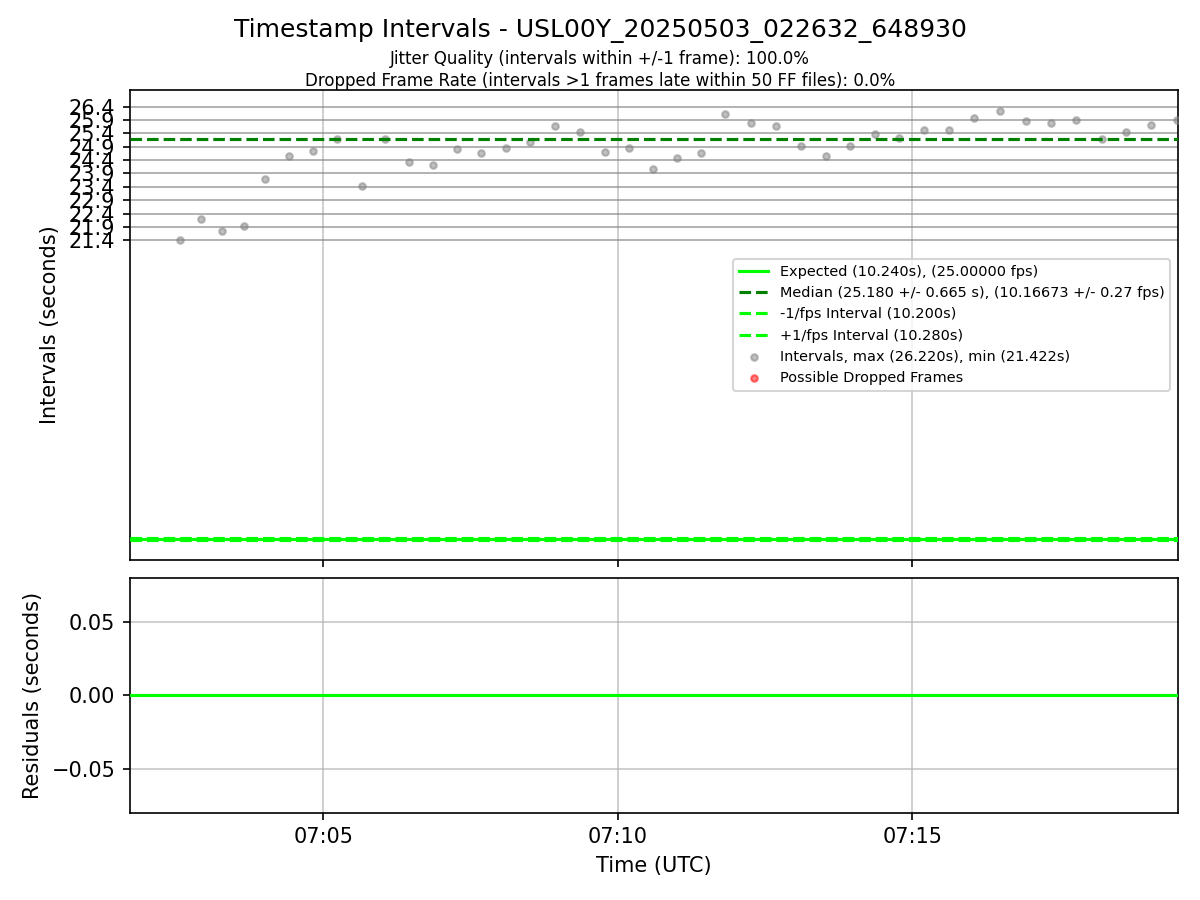Click the gray dot marker in the legend
The width and height of the screenshot is (1200, 900).
(x=754, y=357)
